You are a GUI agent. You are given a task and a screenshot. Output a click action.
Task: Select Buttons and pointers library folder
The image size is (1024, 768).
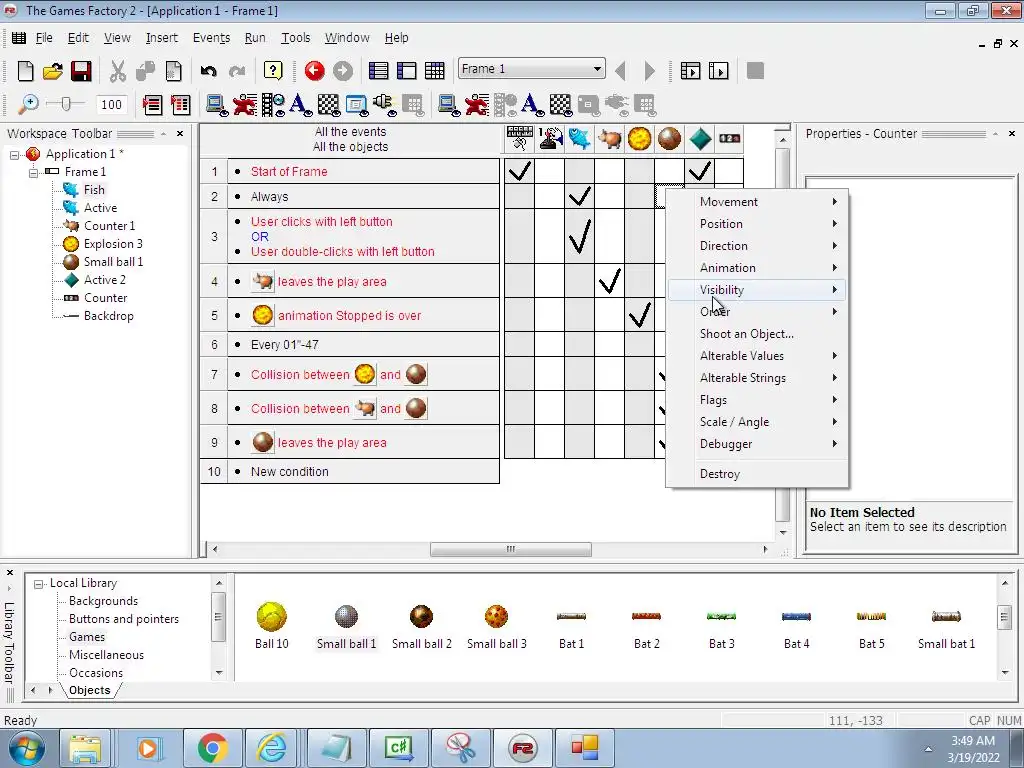click(123, 618)
